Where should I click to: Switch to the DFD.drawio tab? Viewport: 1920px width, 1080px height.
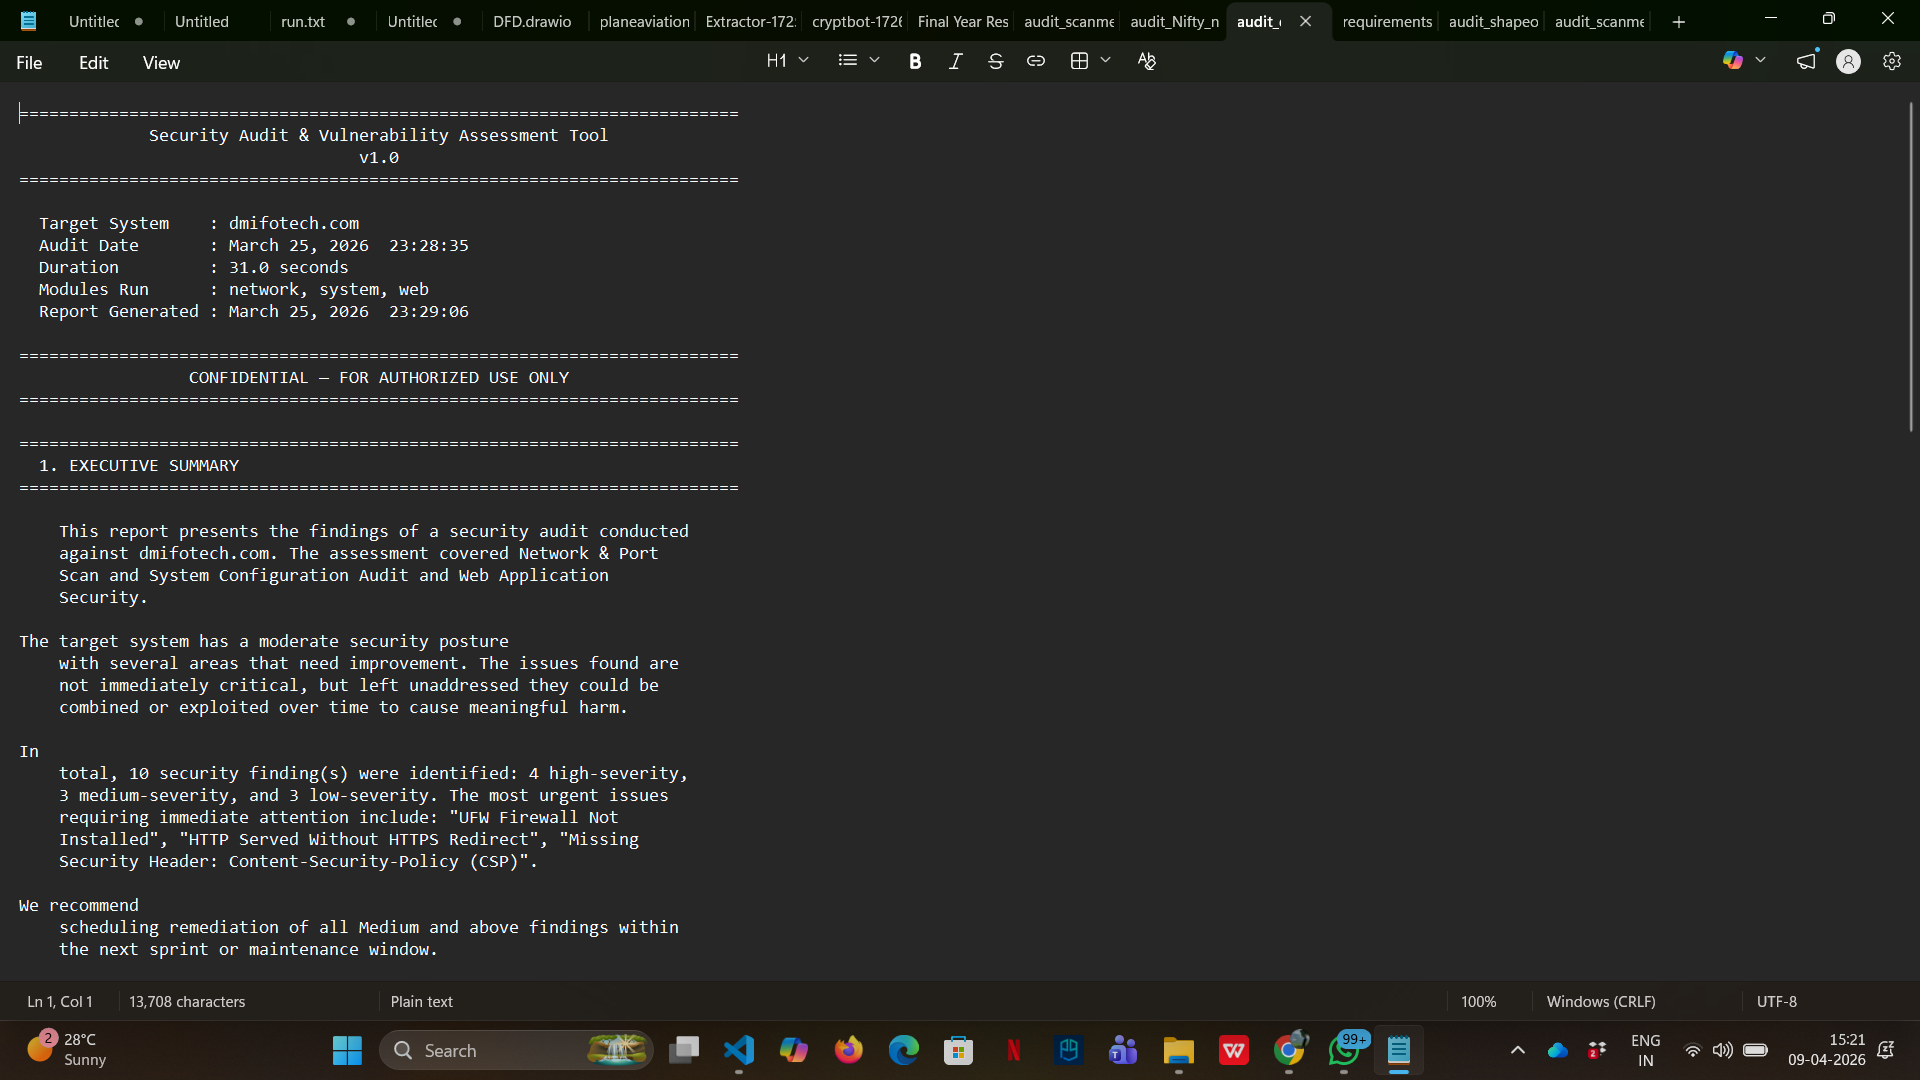click(532, 21)
